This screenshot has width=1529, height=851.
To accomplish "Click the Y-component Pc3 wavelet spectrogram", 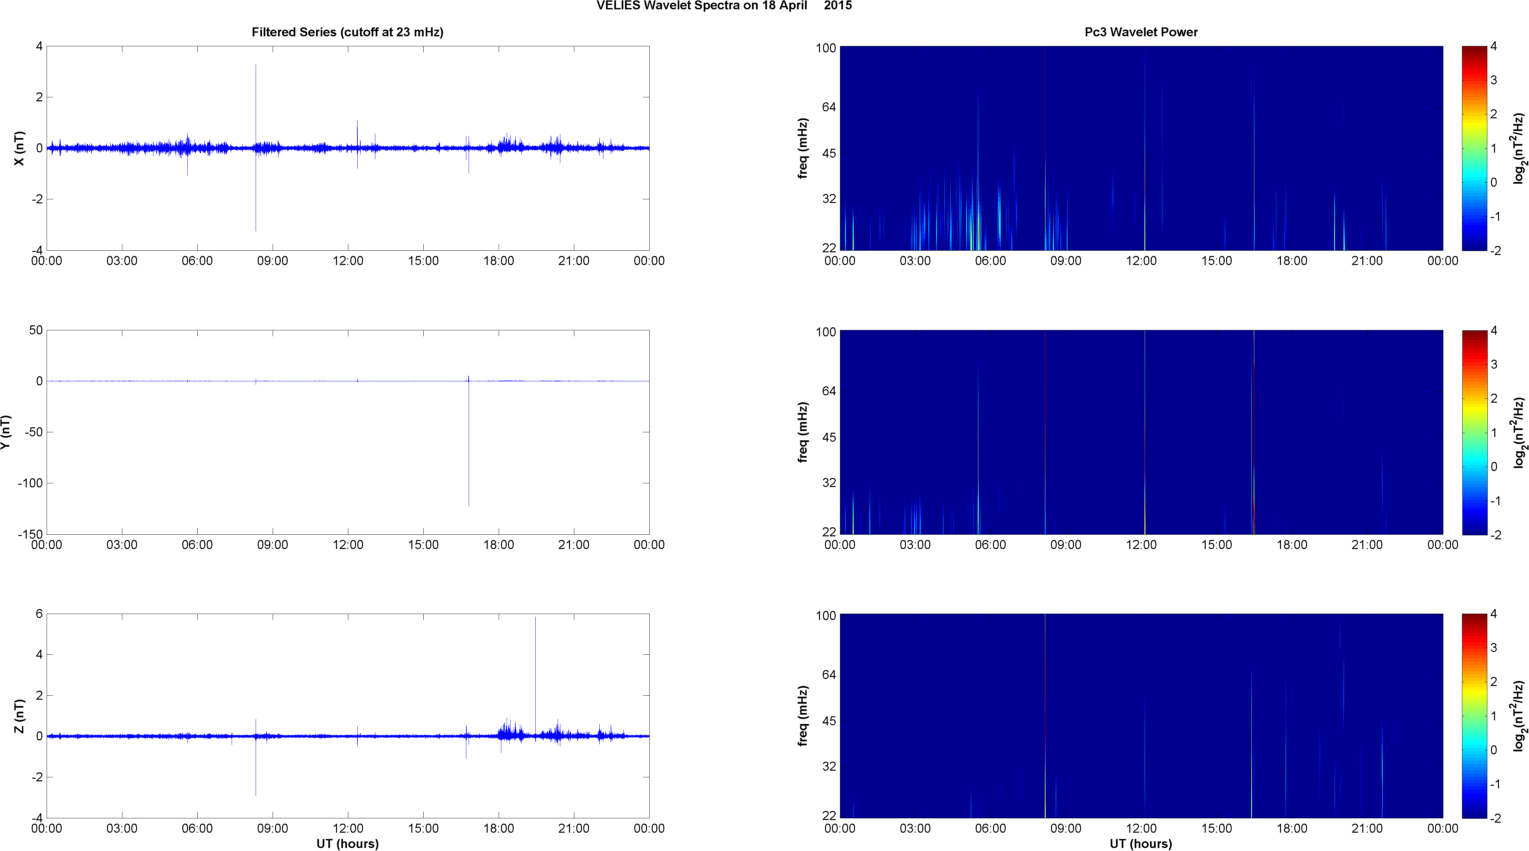I will pos(1141,432).
